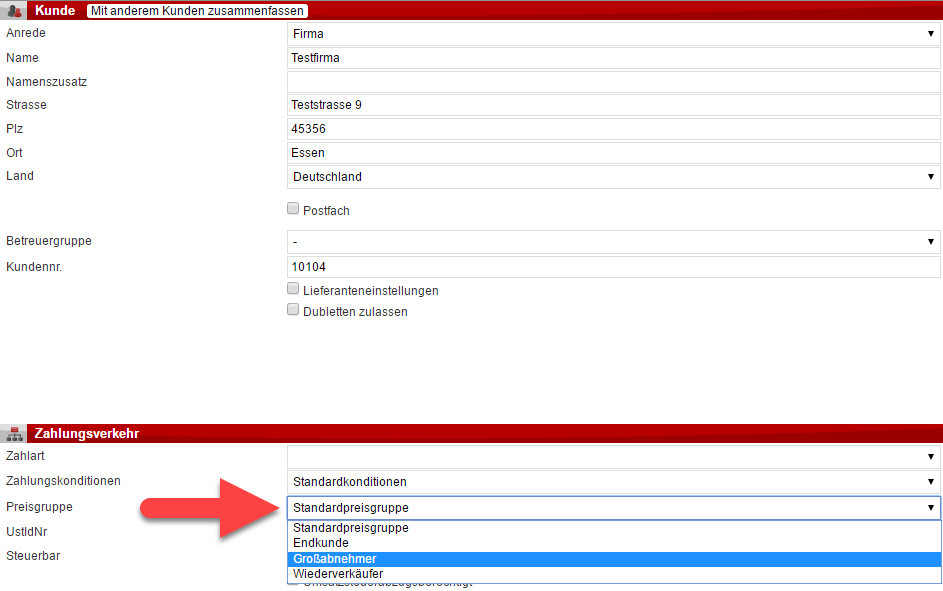Open the Anrede dropdown showing Firma
This screenshot has height=591, width=943.
pyautogui.click(x=613, y=34)
